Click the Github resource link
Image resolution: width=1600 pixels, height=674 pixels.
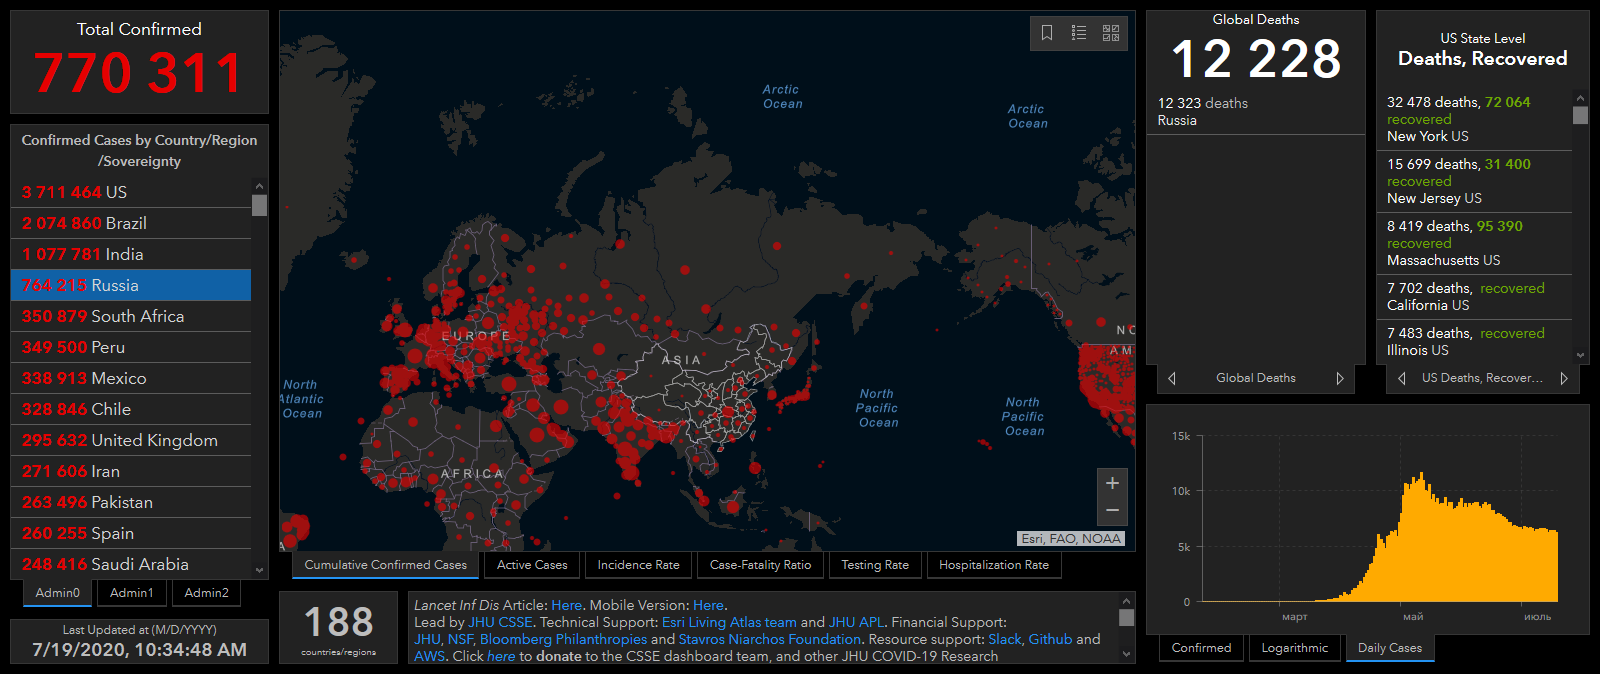coord(1050,639)
